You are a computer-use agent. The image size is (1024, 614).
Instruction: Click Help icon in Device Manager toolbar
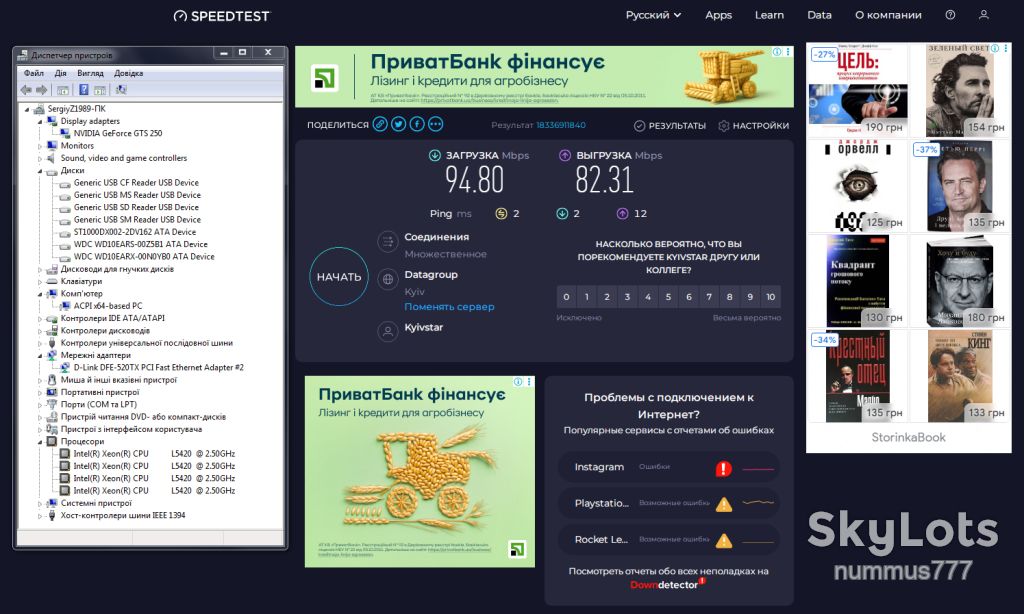[84, 90]
